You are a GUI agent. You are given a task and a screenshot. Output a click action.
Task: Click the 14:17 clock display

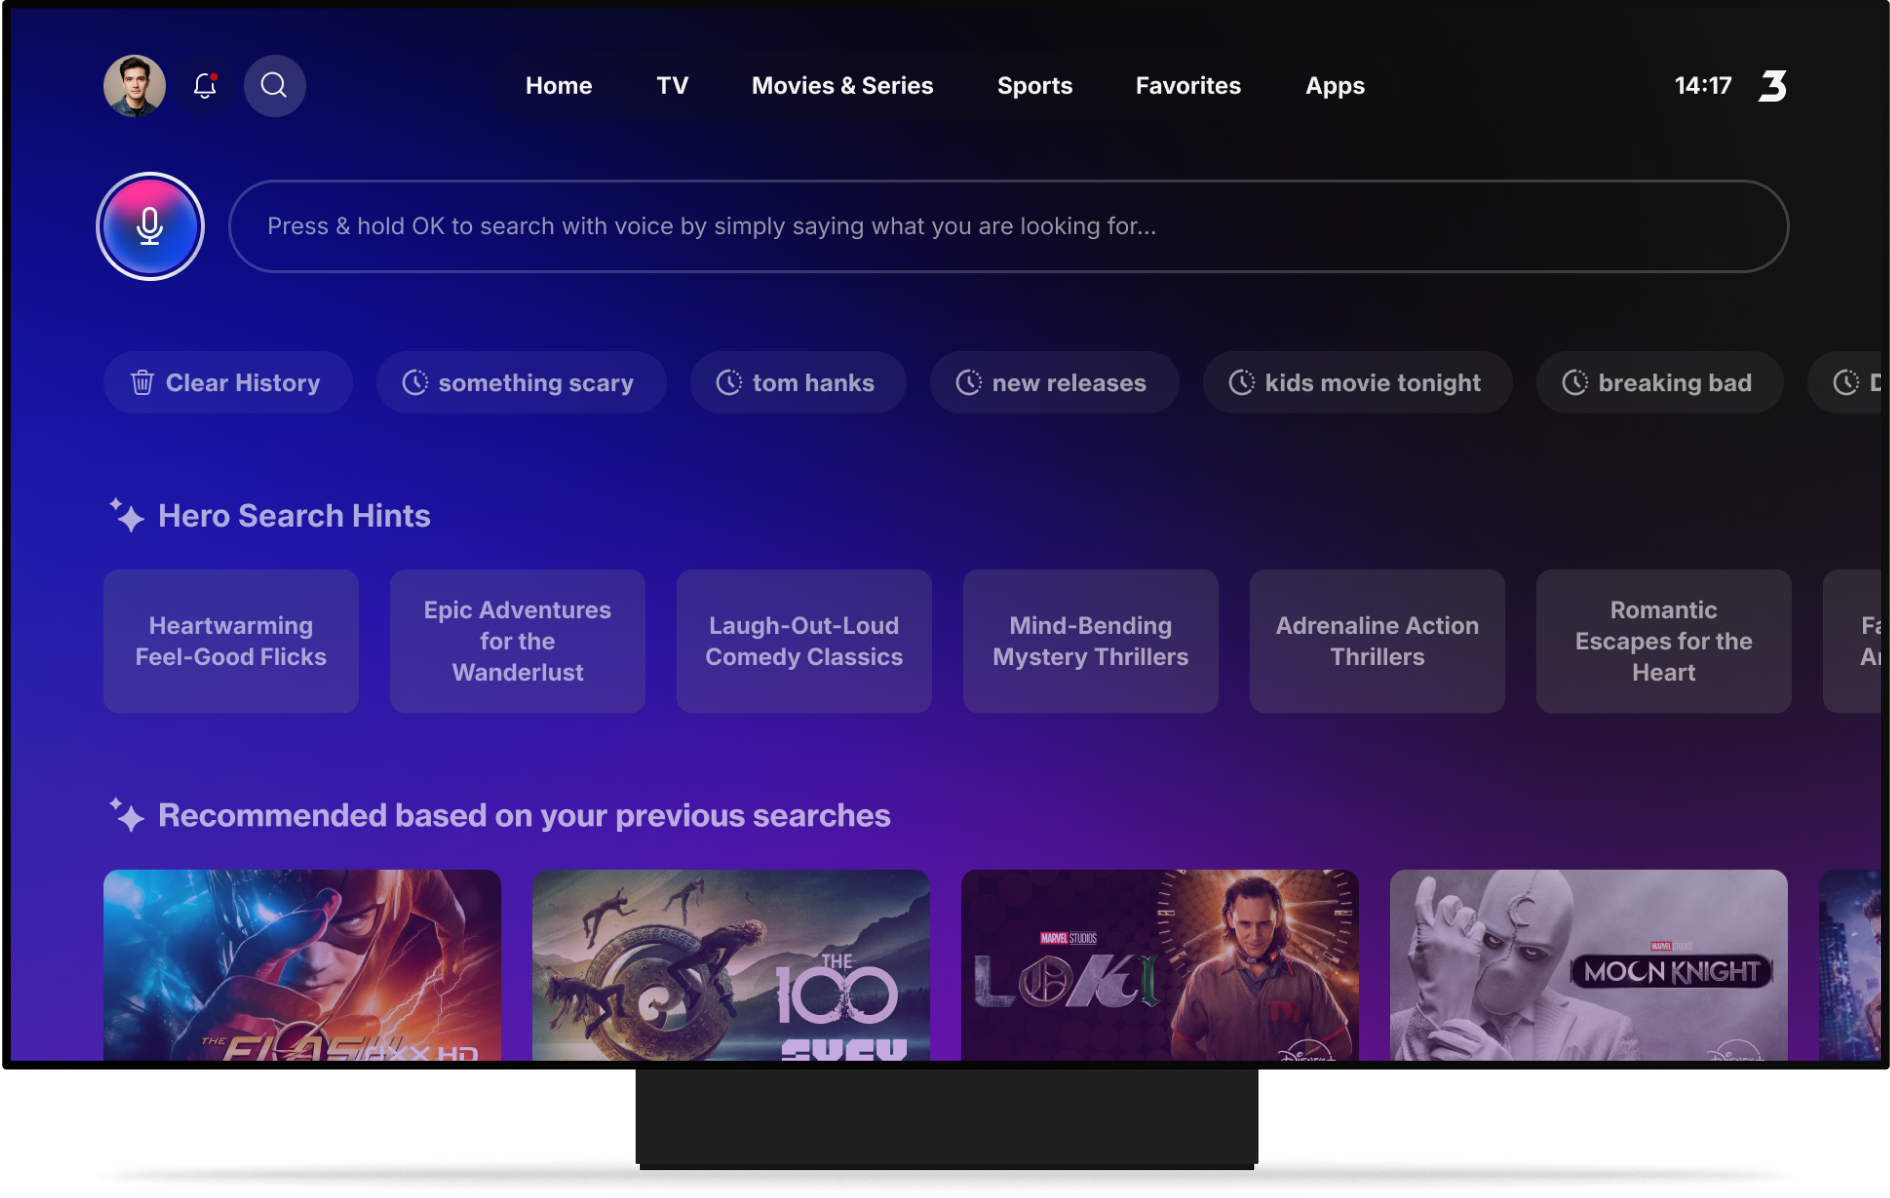tap(1702, 86)
